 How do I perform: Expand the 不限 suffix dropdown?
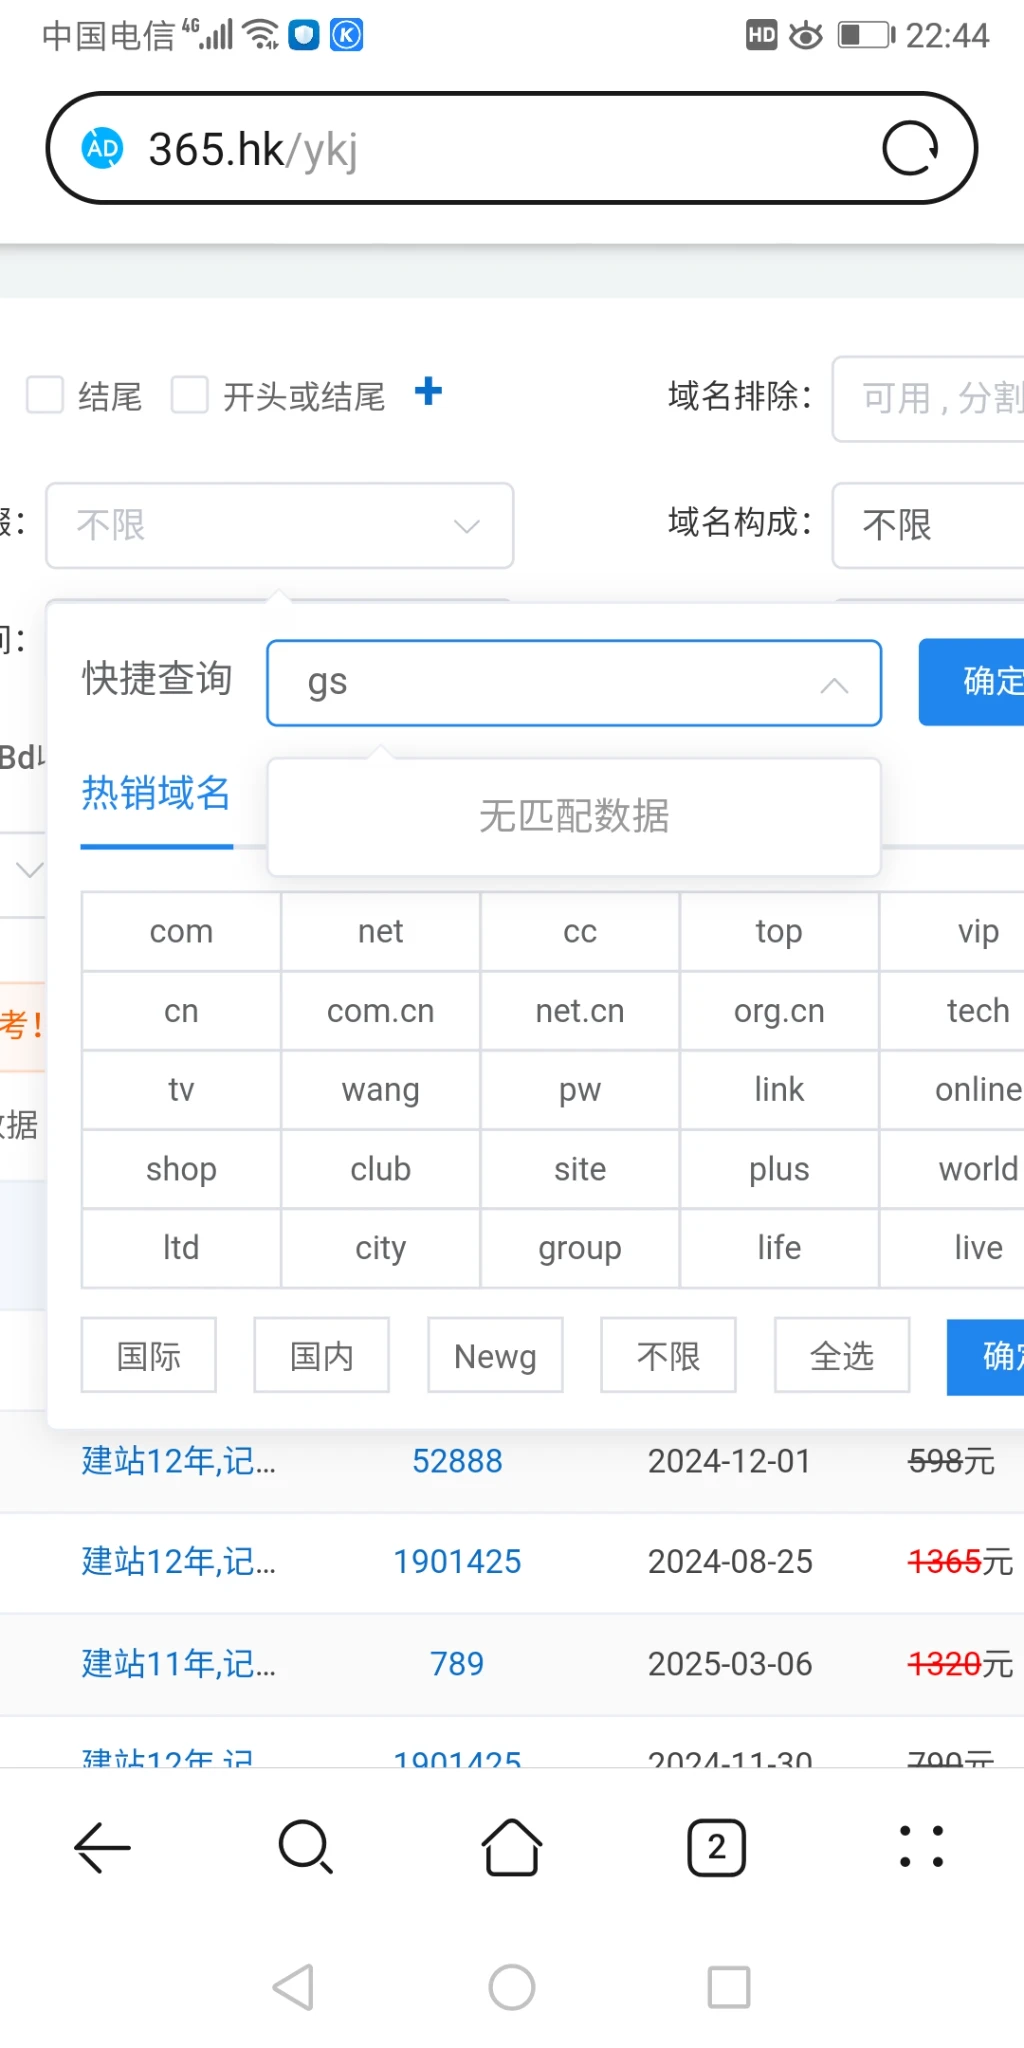pos(280,526)
